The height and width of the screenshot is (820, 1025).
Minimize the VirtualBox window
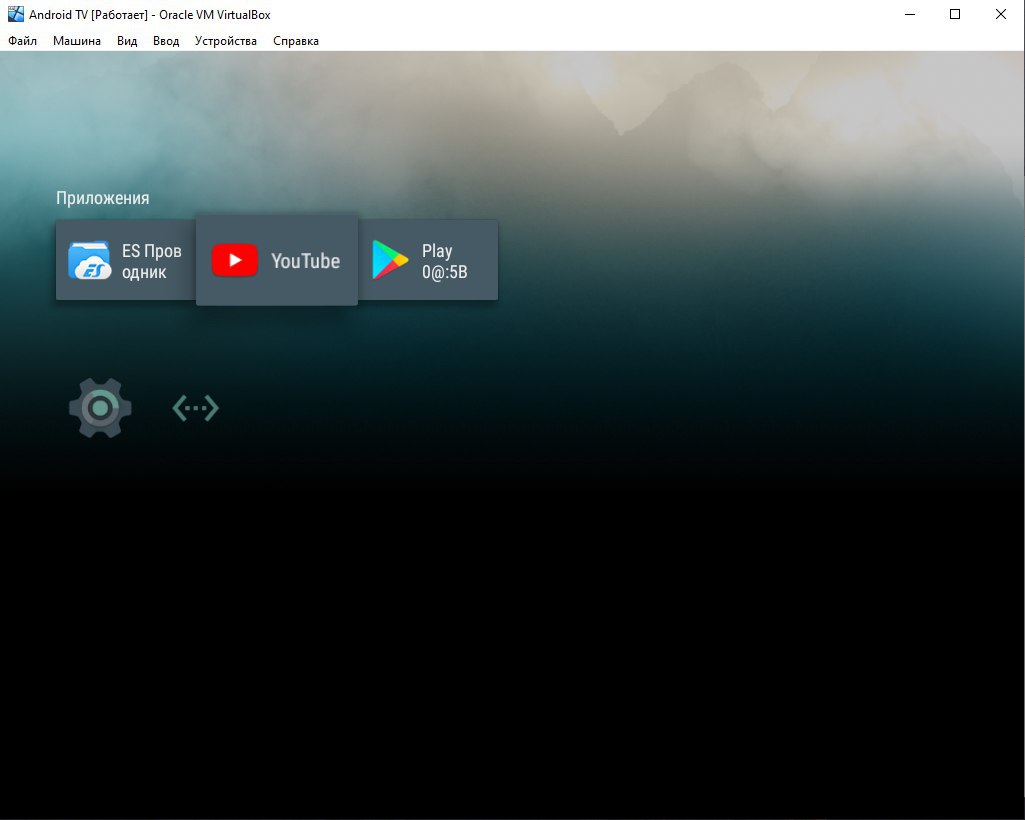click(x=910, y=14)
